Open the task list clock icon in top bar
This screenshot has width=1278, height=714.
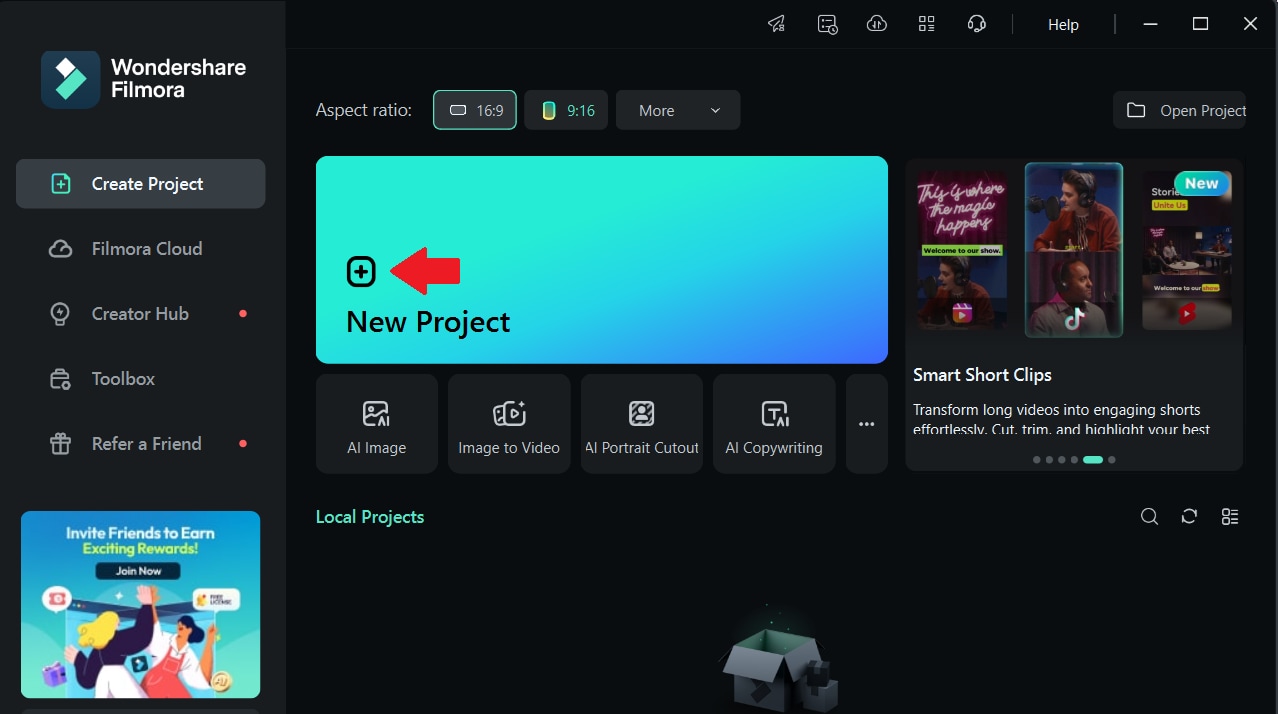[827, 24]
